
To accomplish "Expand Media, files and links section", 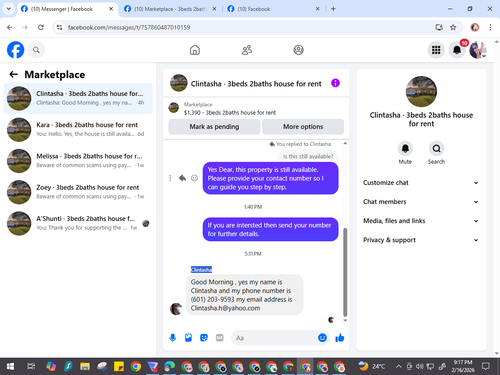I will tap(421, 221).
